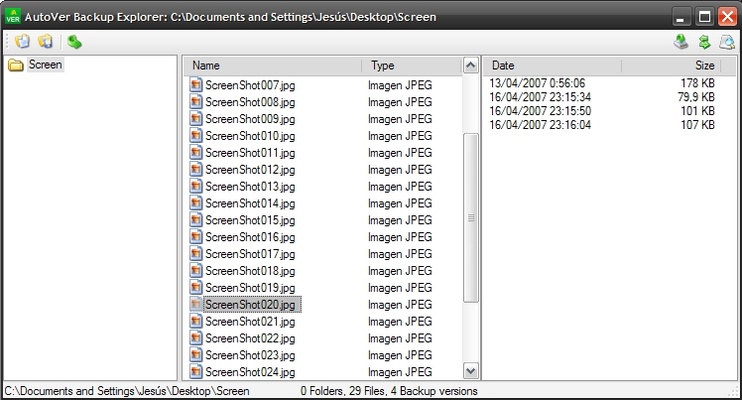Click the green arrow onto drive restore icon
The image size is (742, 400).
(680, 42)
